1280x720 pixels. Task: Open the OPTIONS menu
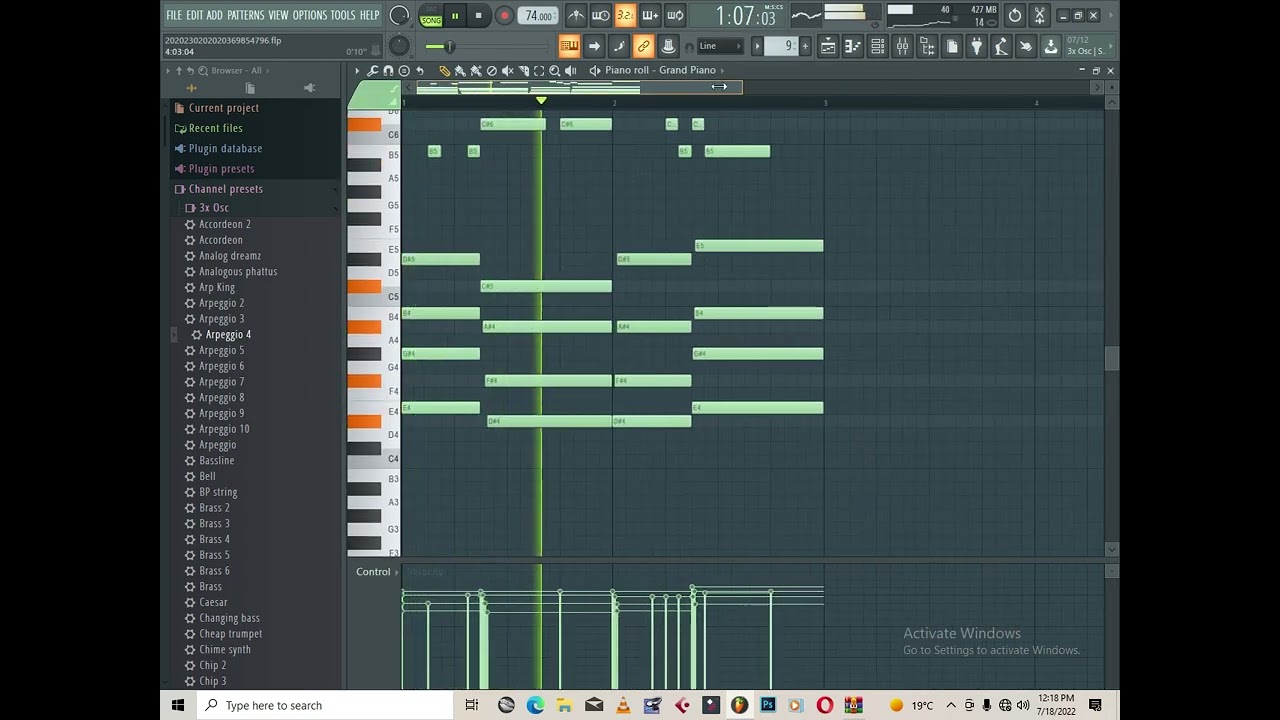[310, 15]
